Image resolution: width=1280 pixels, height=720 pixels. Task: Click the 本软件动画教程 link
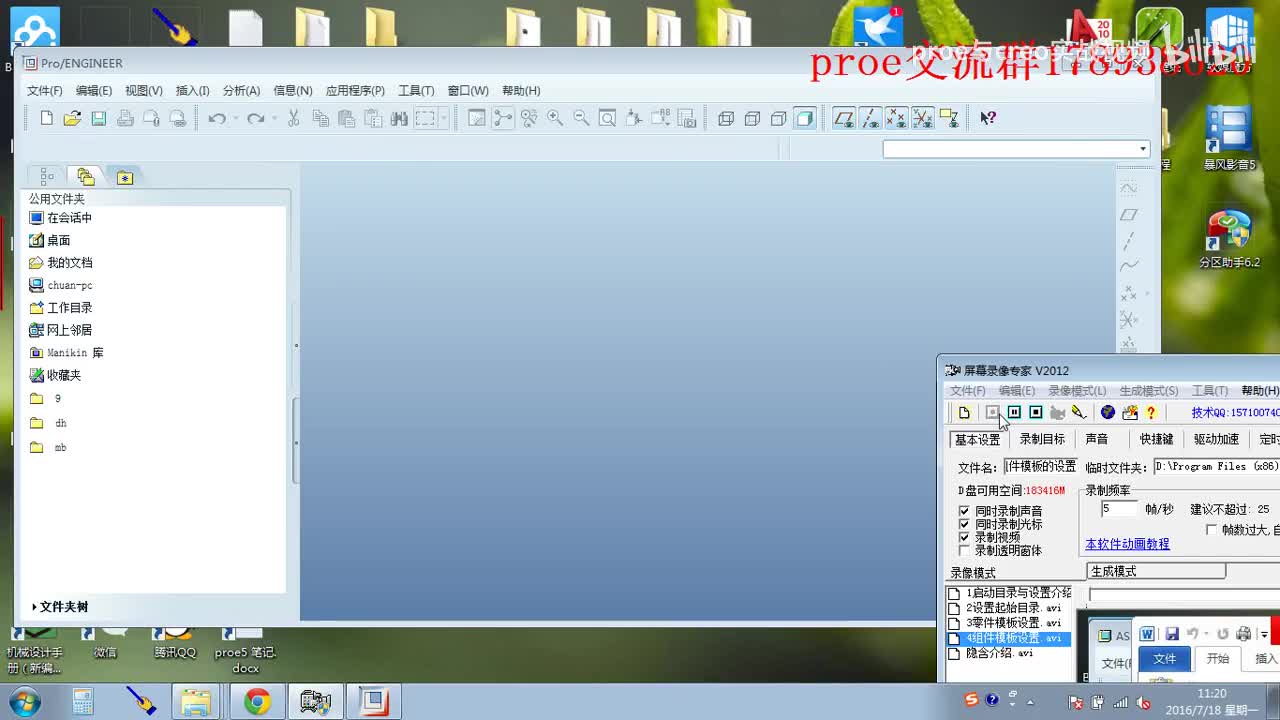click(x=1127, y=544)
